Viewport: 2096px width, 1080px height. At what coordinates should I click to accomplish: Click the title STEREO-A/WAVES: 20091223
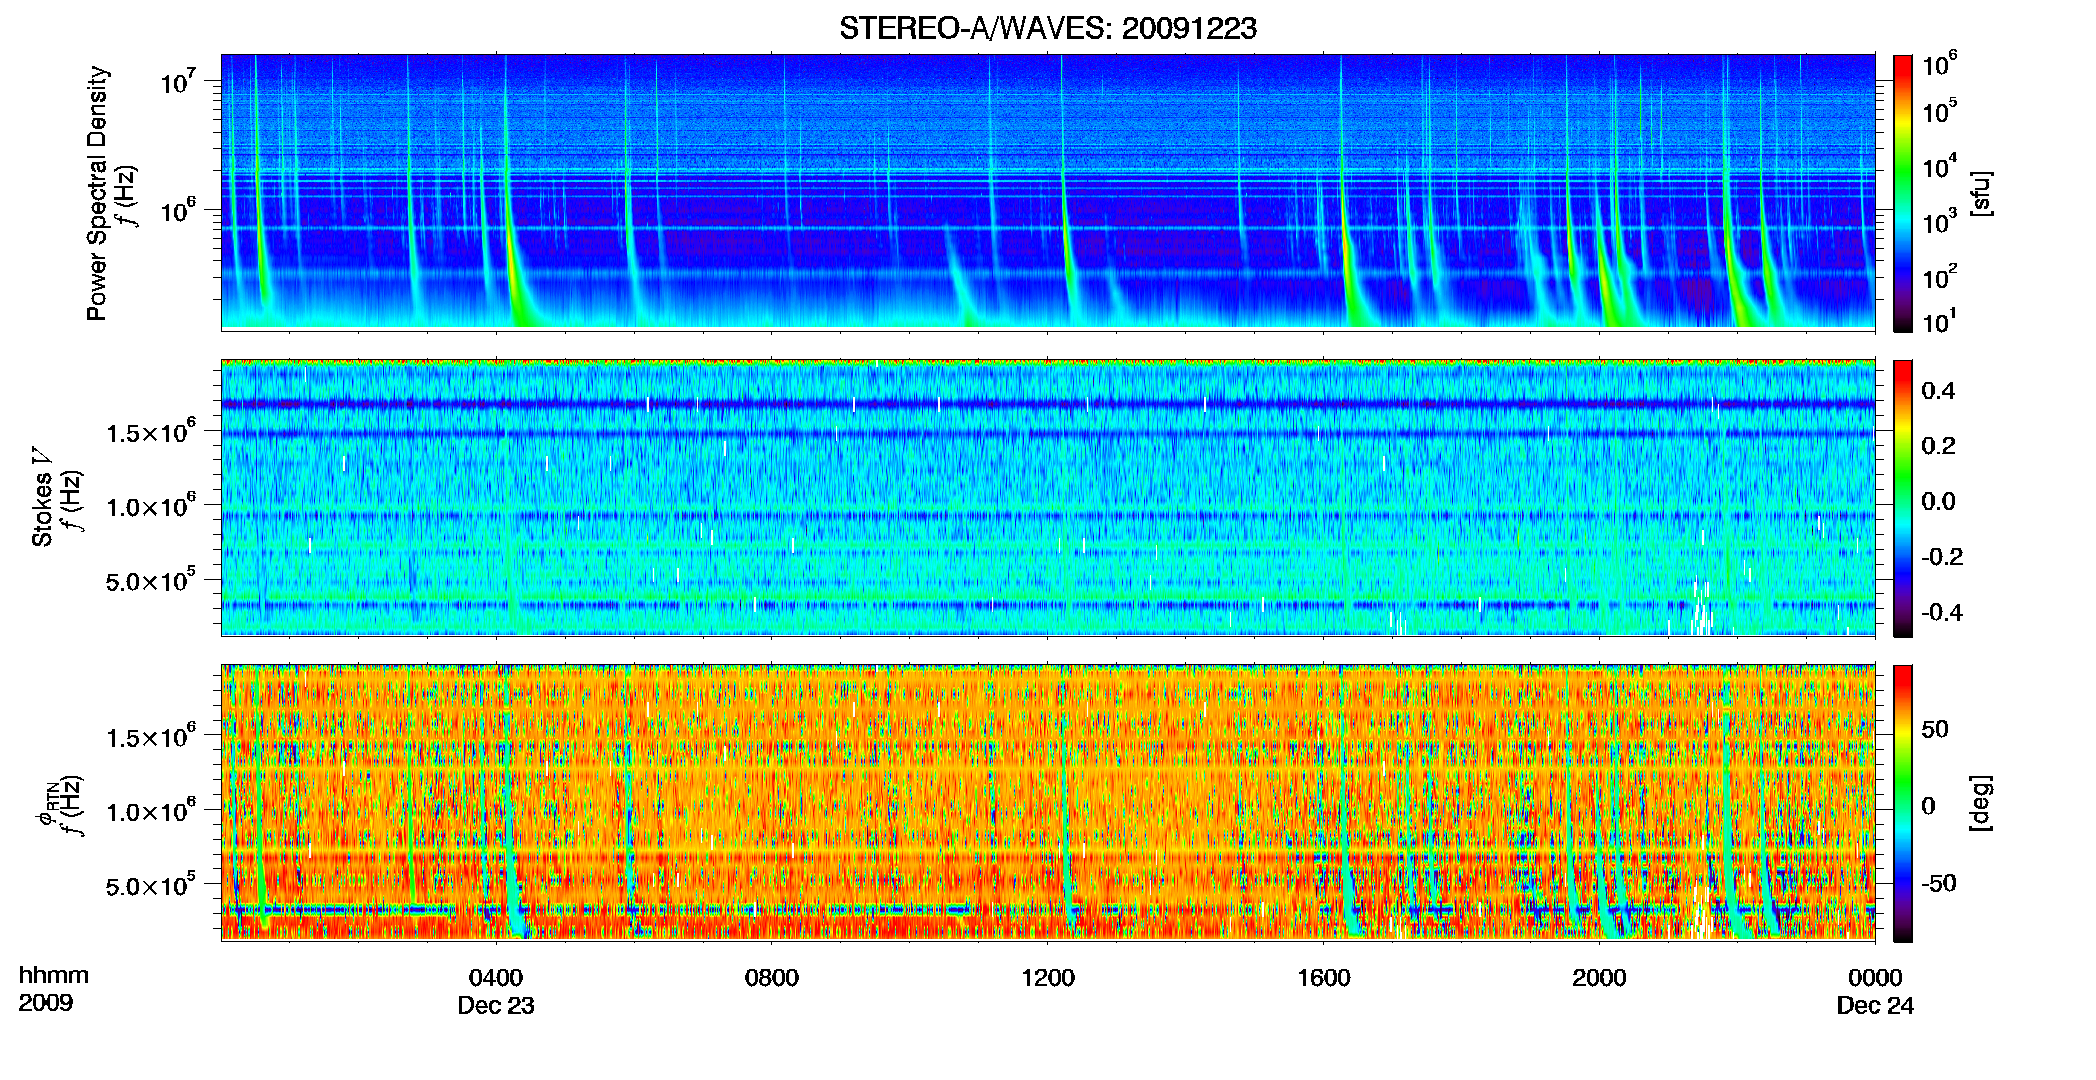1048,28
